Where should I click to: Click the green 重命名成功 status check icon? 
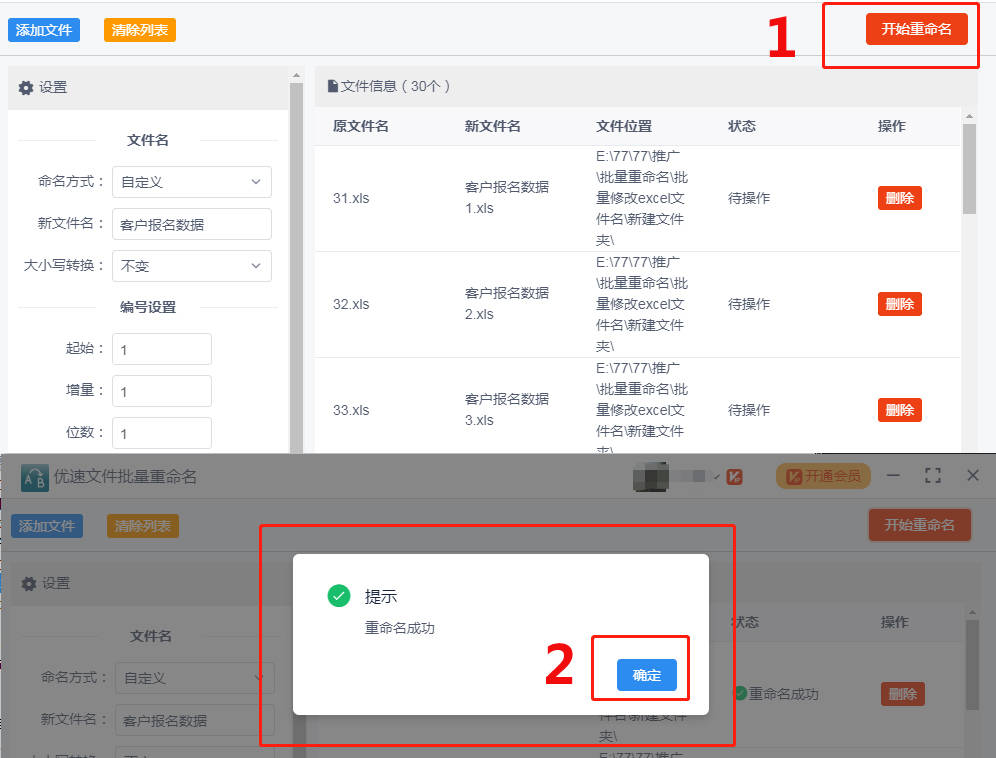(740, 693)
